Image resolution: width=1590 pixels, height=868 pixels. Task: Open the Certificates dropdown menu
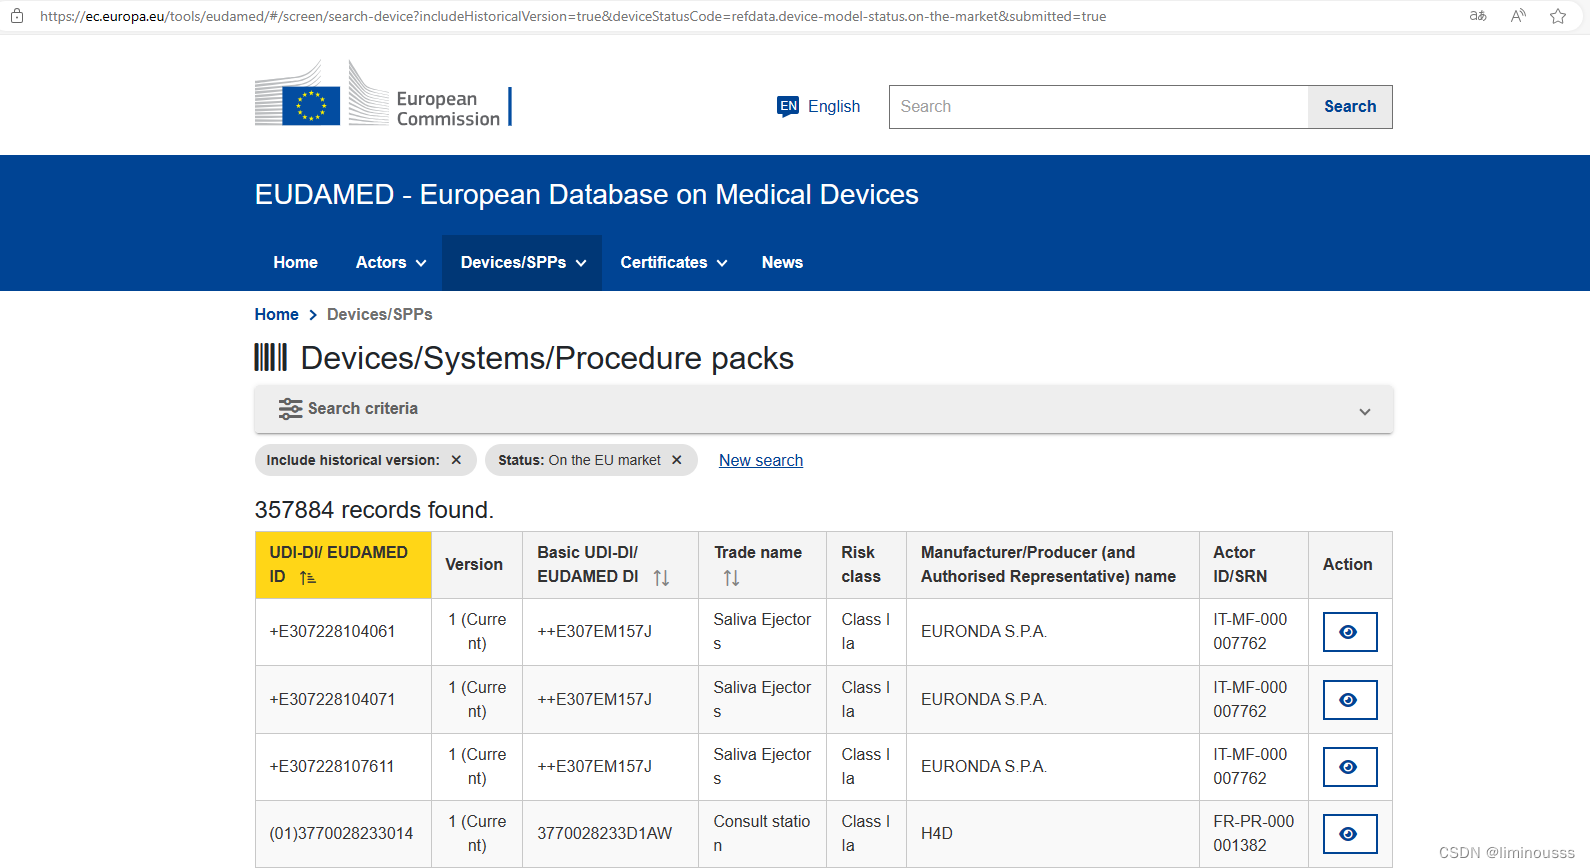point(673,263)
